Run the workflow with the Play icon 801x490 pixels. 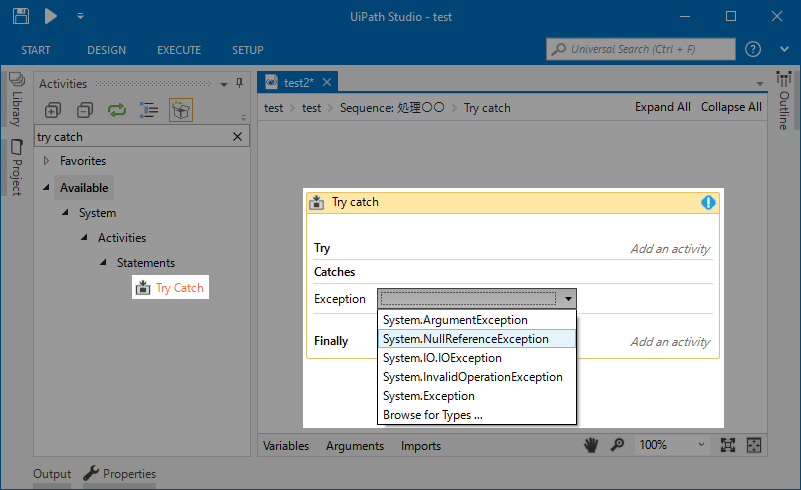[51, 16]
